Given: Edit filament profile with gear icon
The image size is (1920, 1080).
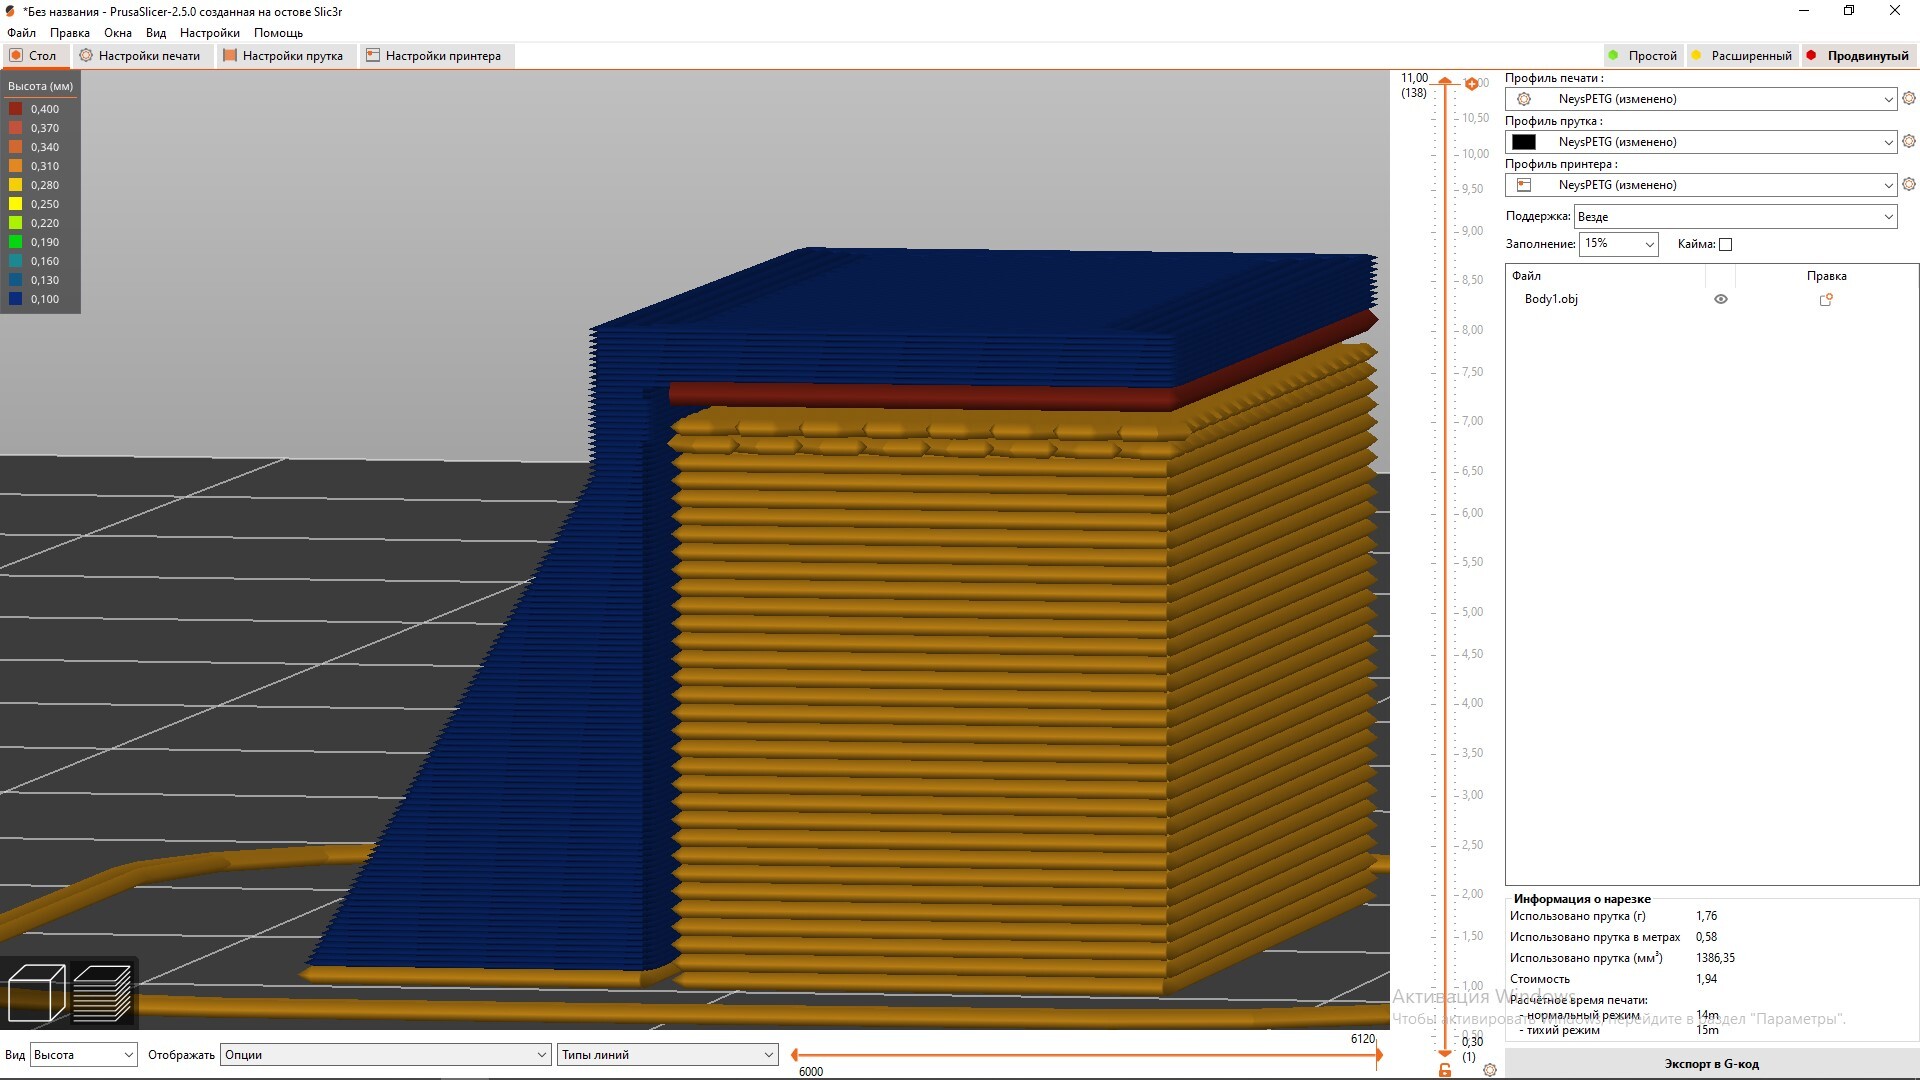Looking at the screenshot, I should pyautogui.click(x=1909, y=141).
